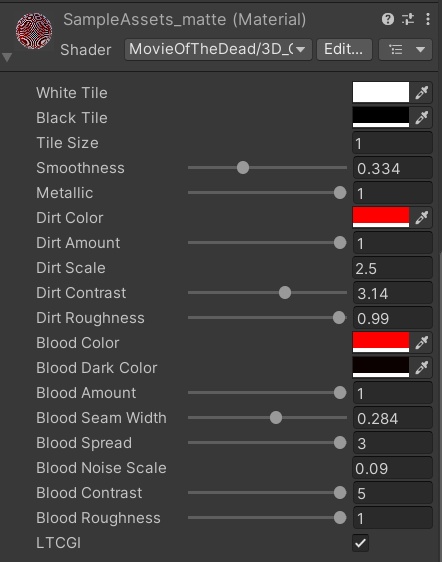Click the Dirt Contrast slider handle
Screen dimensions: 442x562
pos(285,293)
